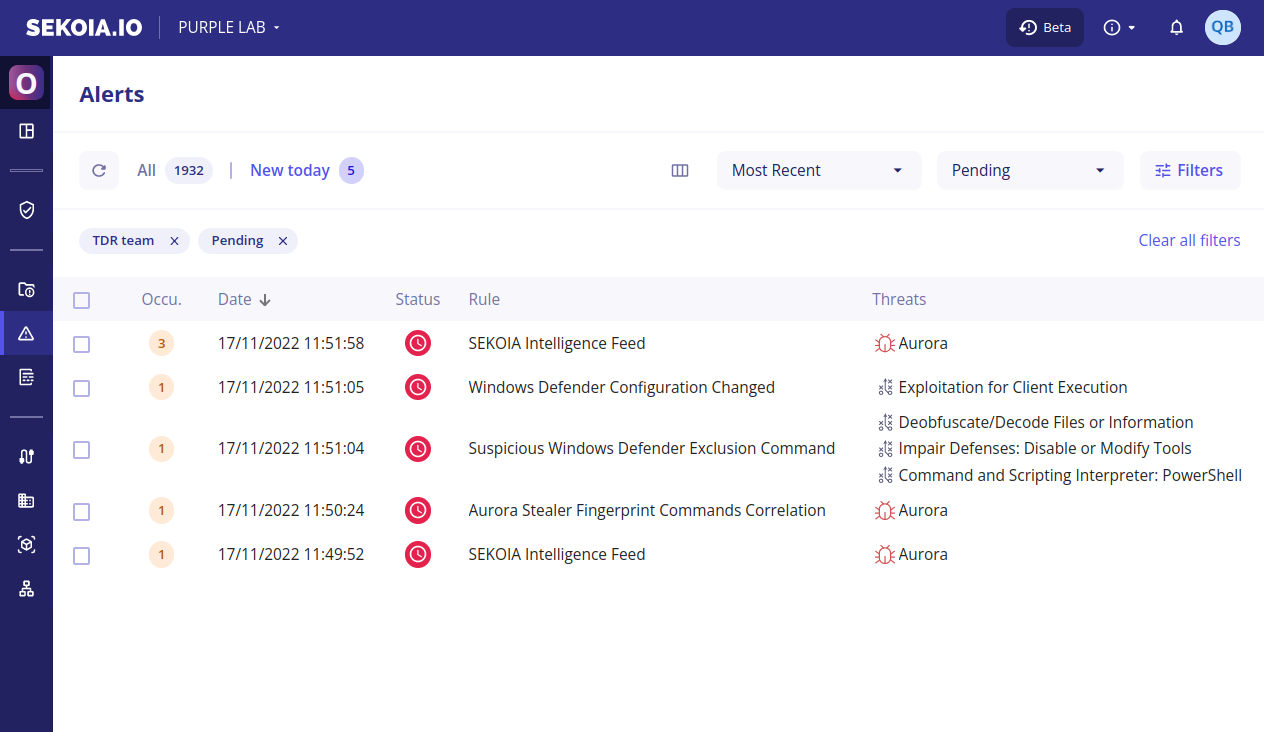Open the Most Recent sort dropdown
Image resolution: width=1264 pixels, height=732 pixels.
click(818, 170)
